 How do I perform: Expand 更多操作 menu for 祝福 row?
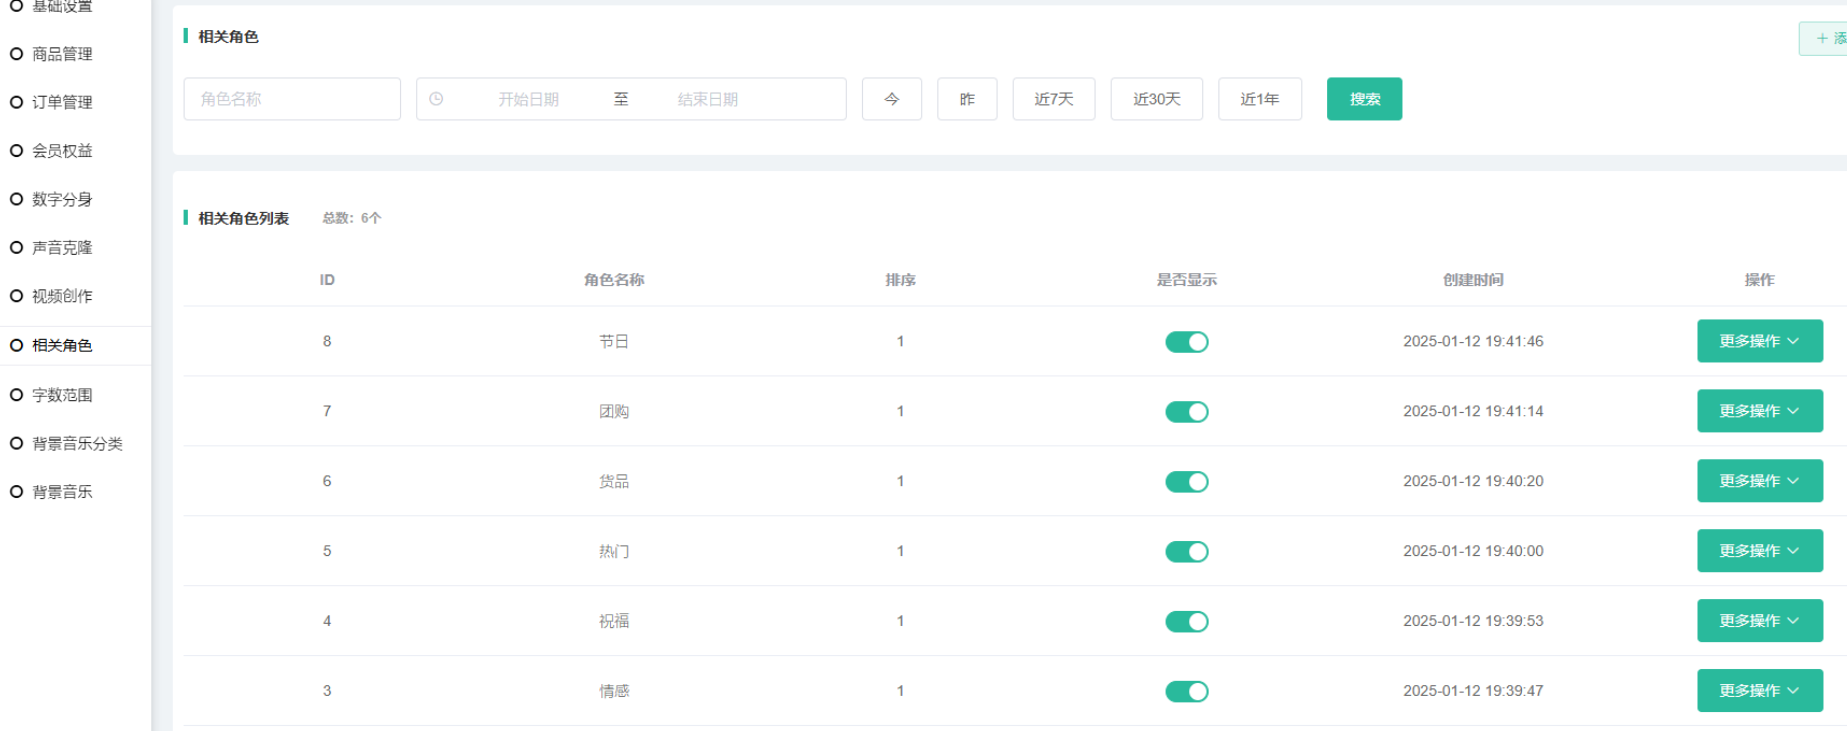click(1759, 621)
